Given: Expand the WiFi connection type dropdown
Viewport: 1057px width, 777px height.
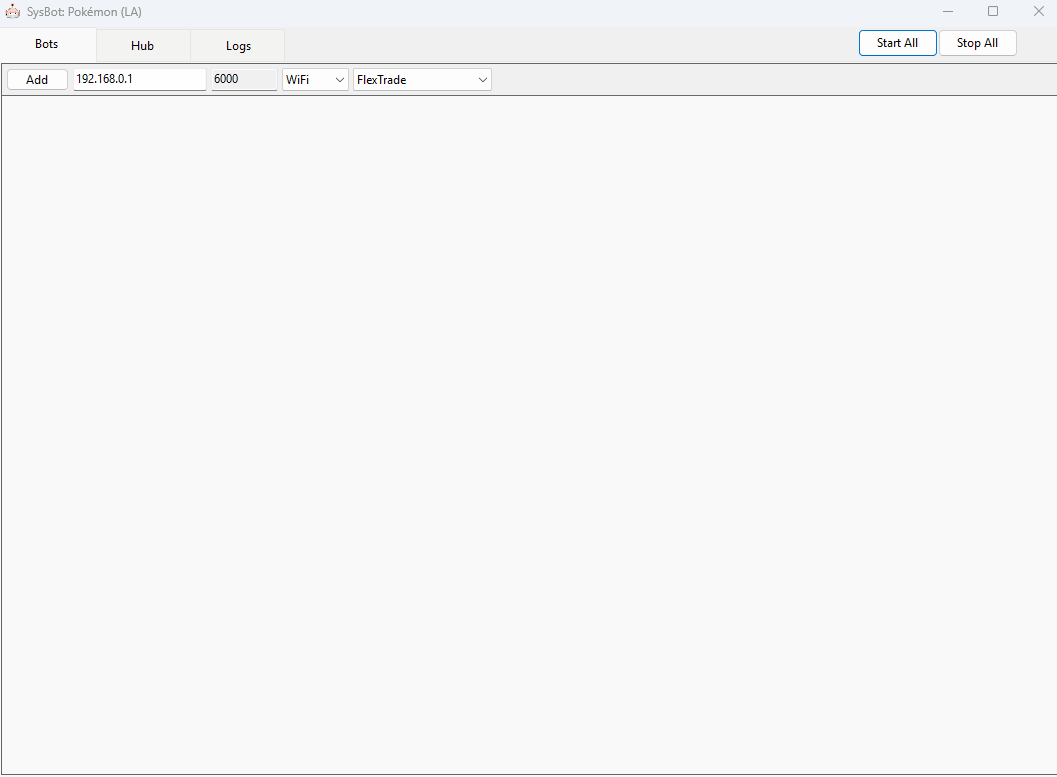Looking at the screenshot, I should click(315, 80).
